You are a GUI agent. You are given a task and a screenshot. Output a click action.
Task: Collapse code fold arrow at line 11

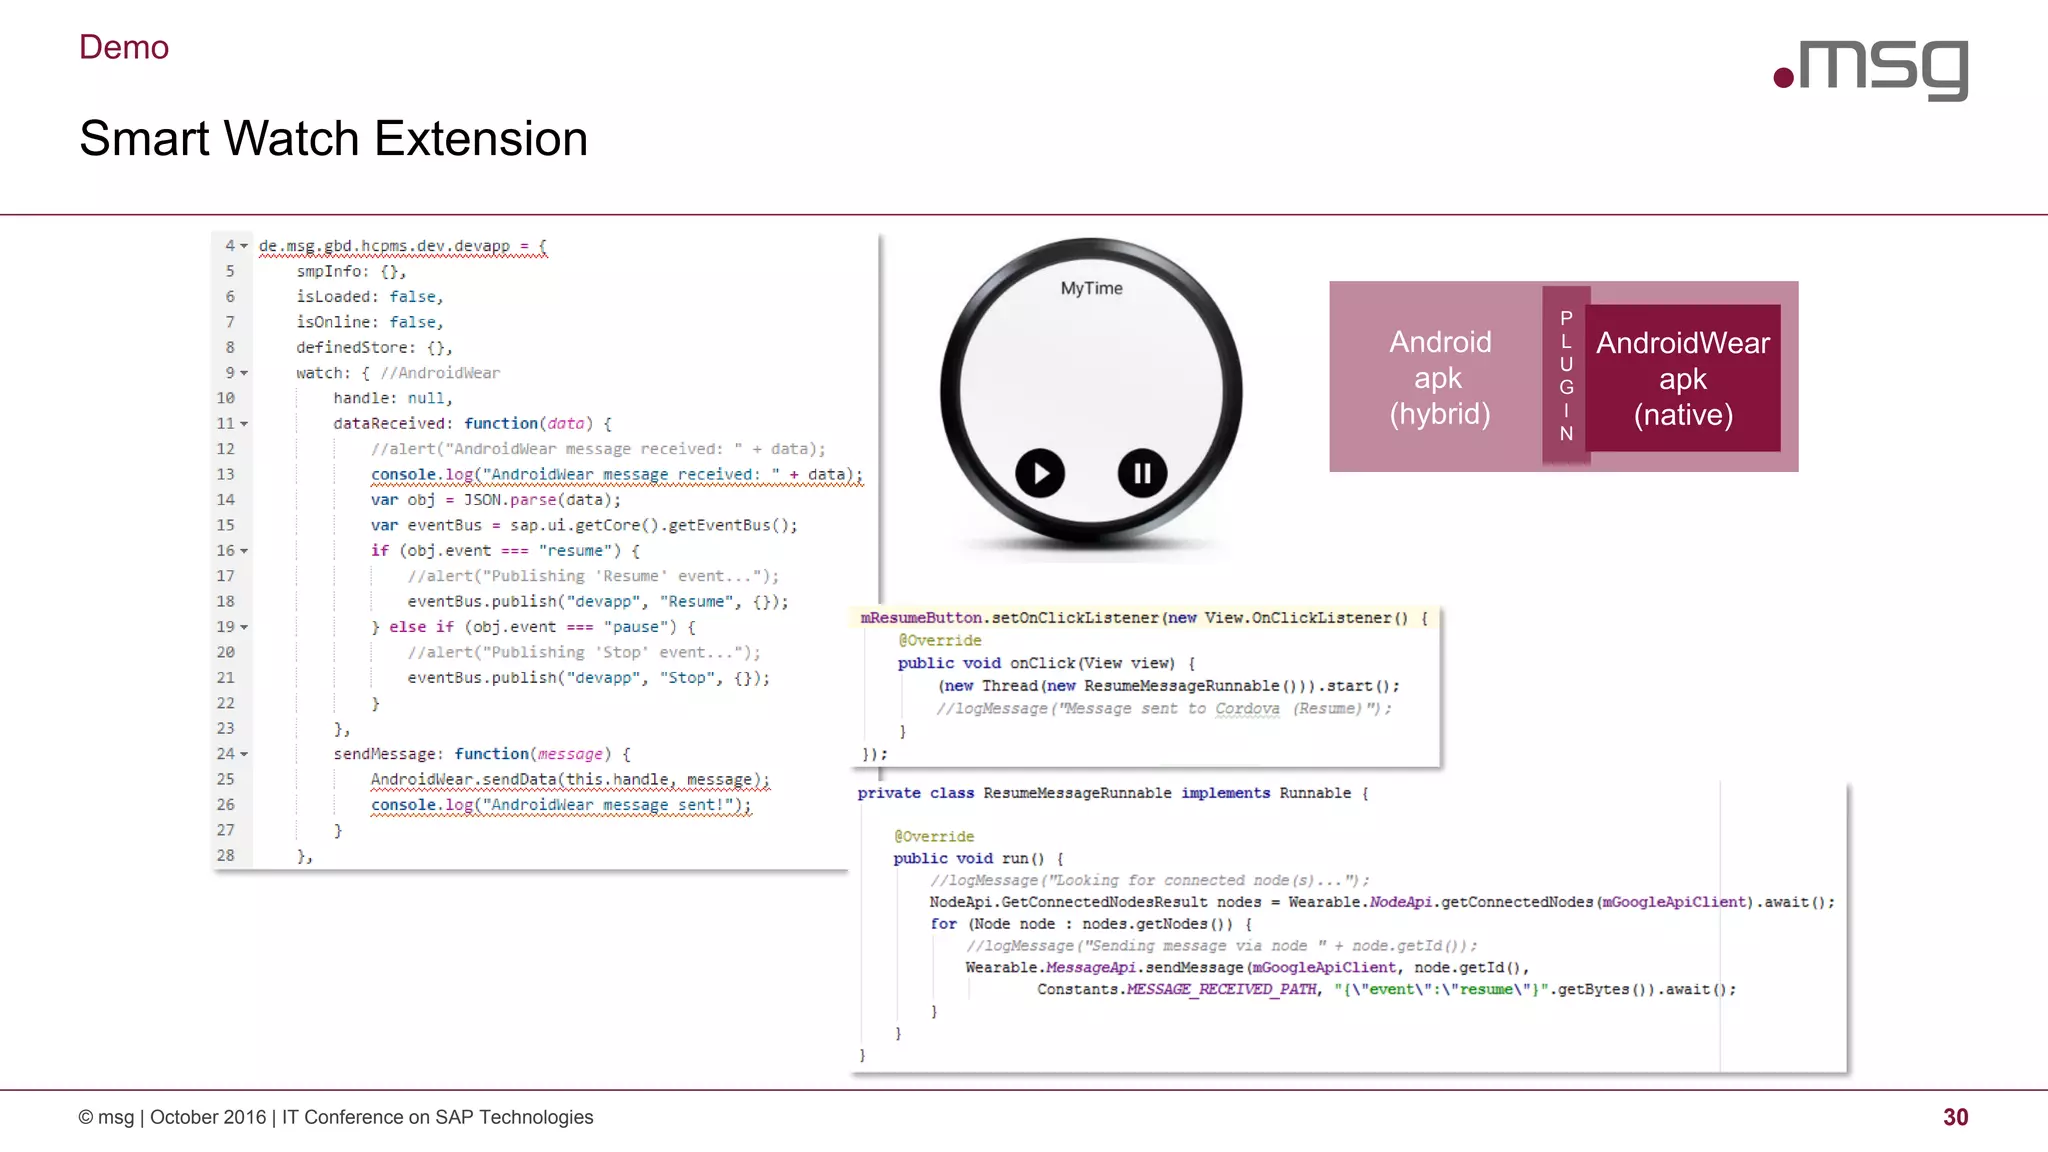pyautogui.click(x=244, y=424)
